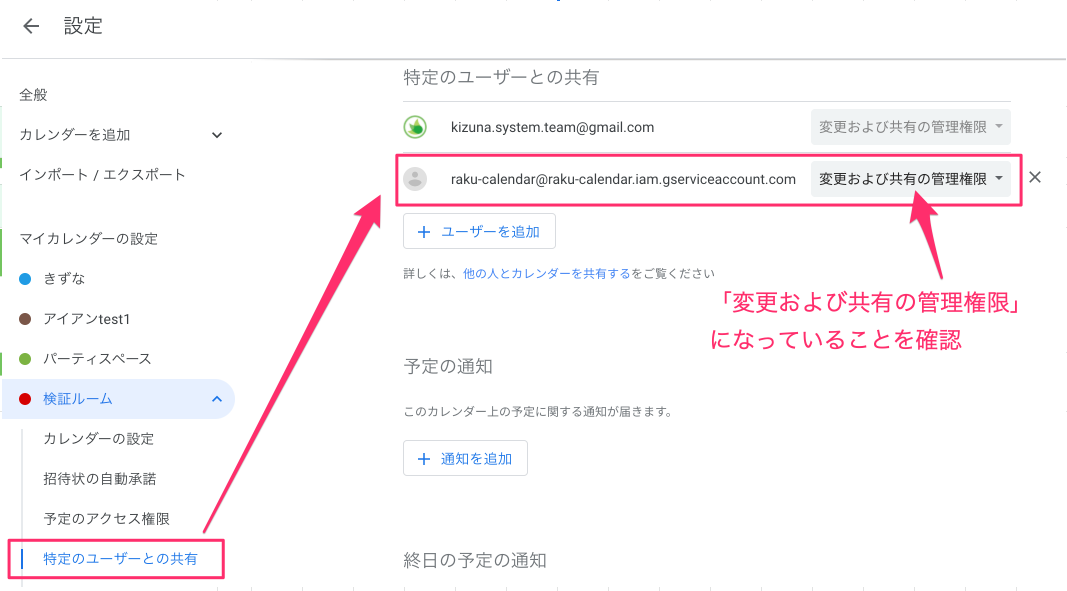Open 全般 settings section
This screenshot has width=1067, height=591.
point(33,95)
